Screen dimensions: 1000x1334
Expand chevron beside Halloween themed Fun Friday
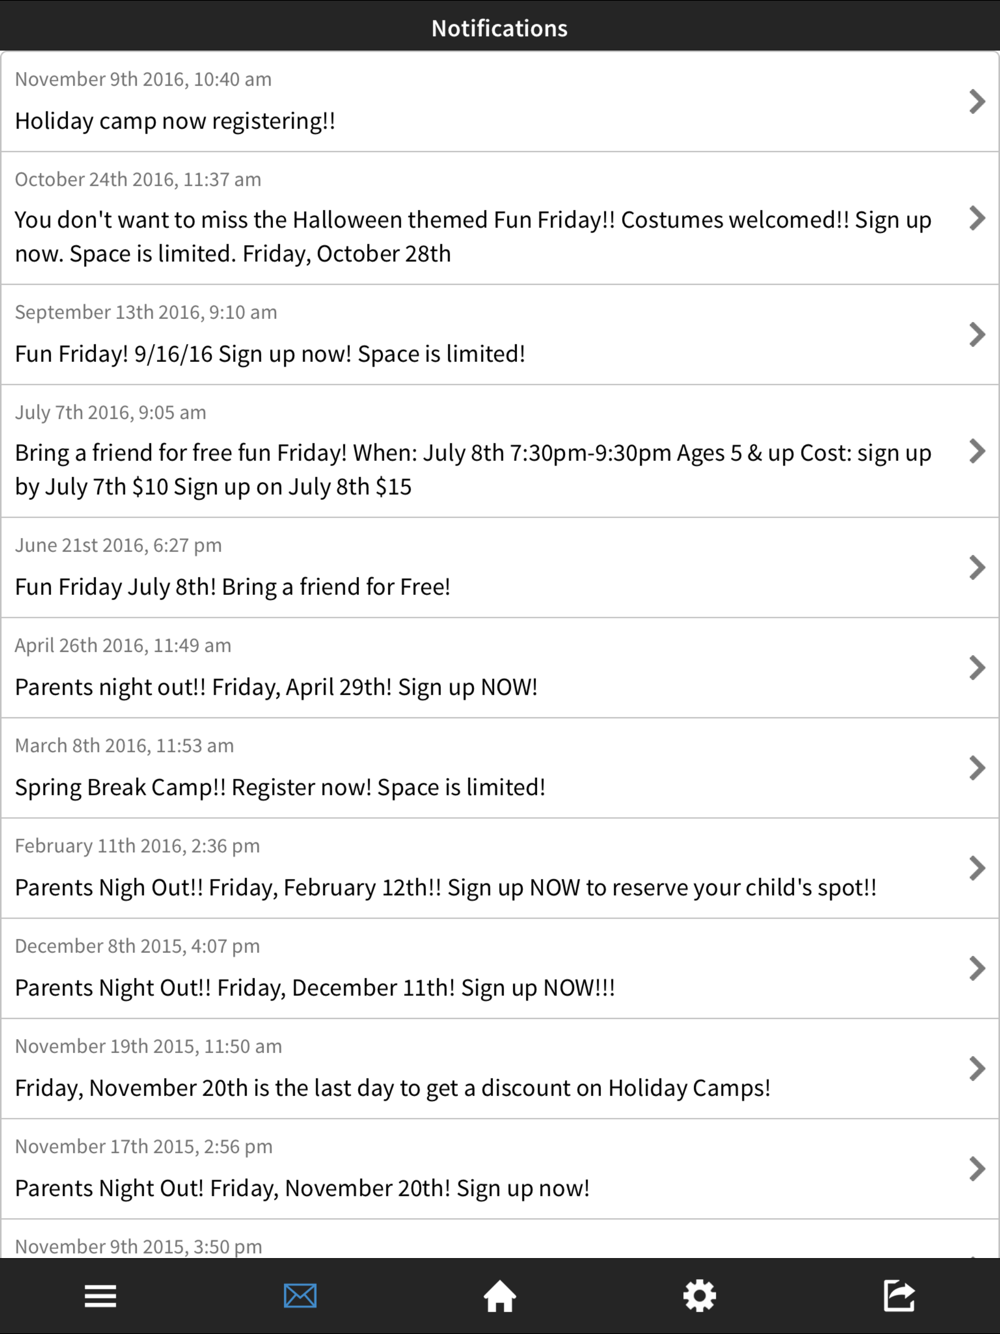click(977, 218)
